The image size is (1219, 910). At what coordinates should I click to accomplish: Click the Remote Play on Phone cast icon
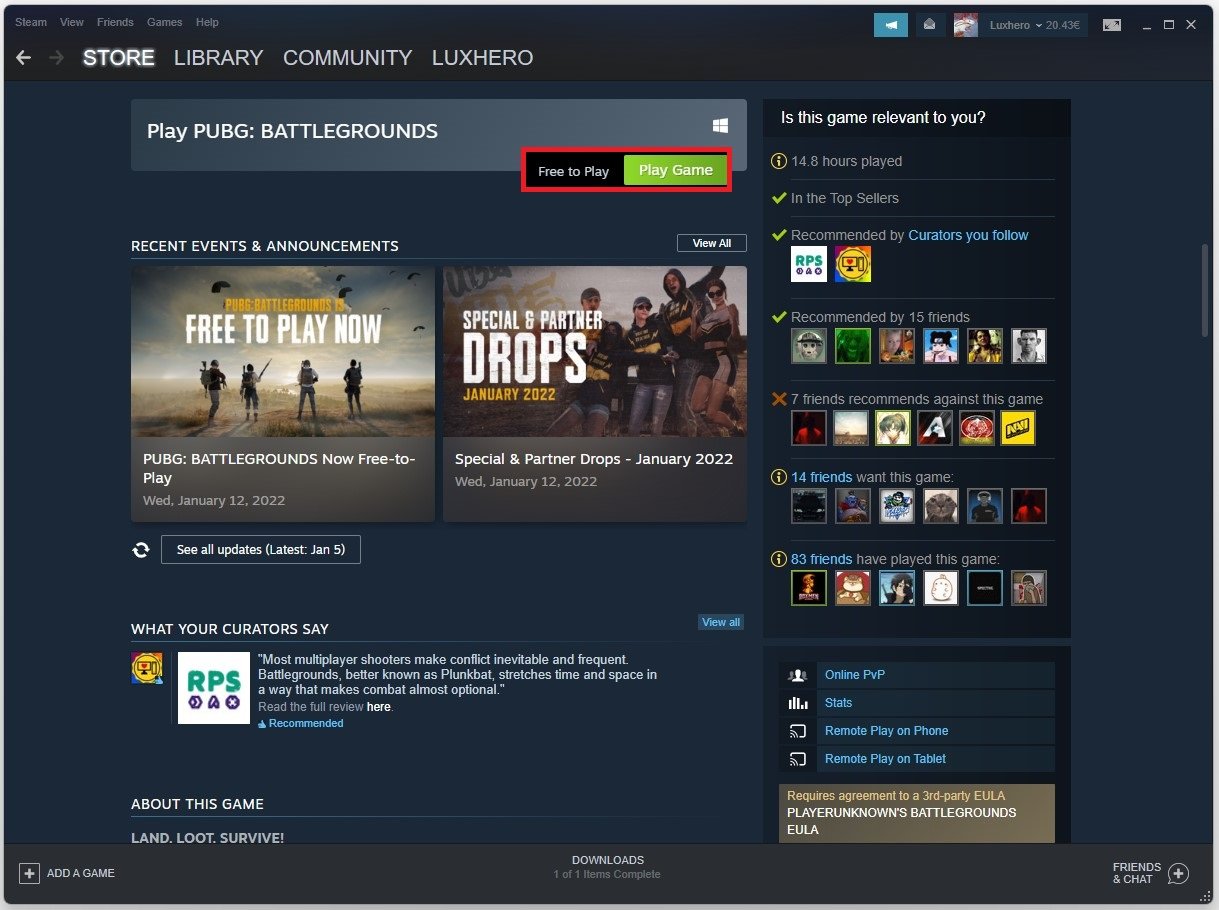point(798,731)
